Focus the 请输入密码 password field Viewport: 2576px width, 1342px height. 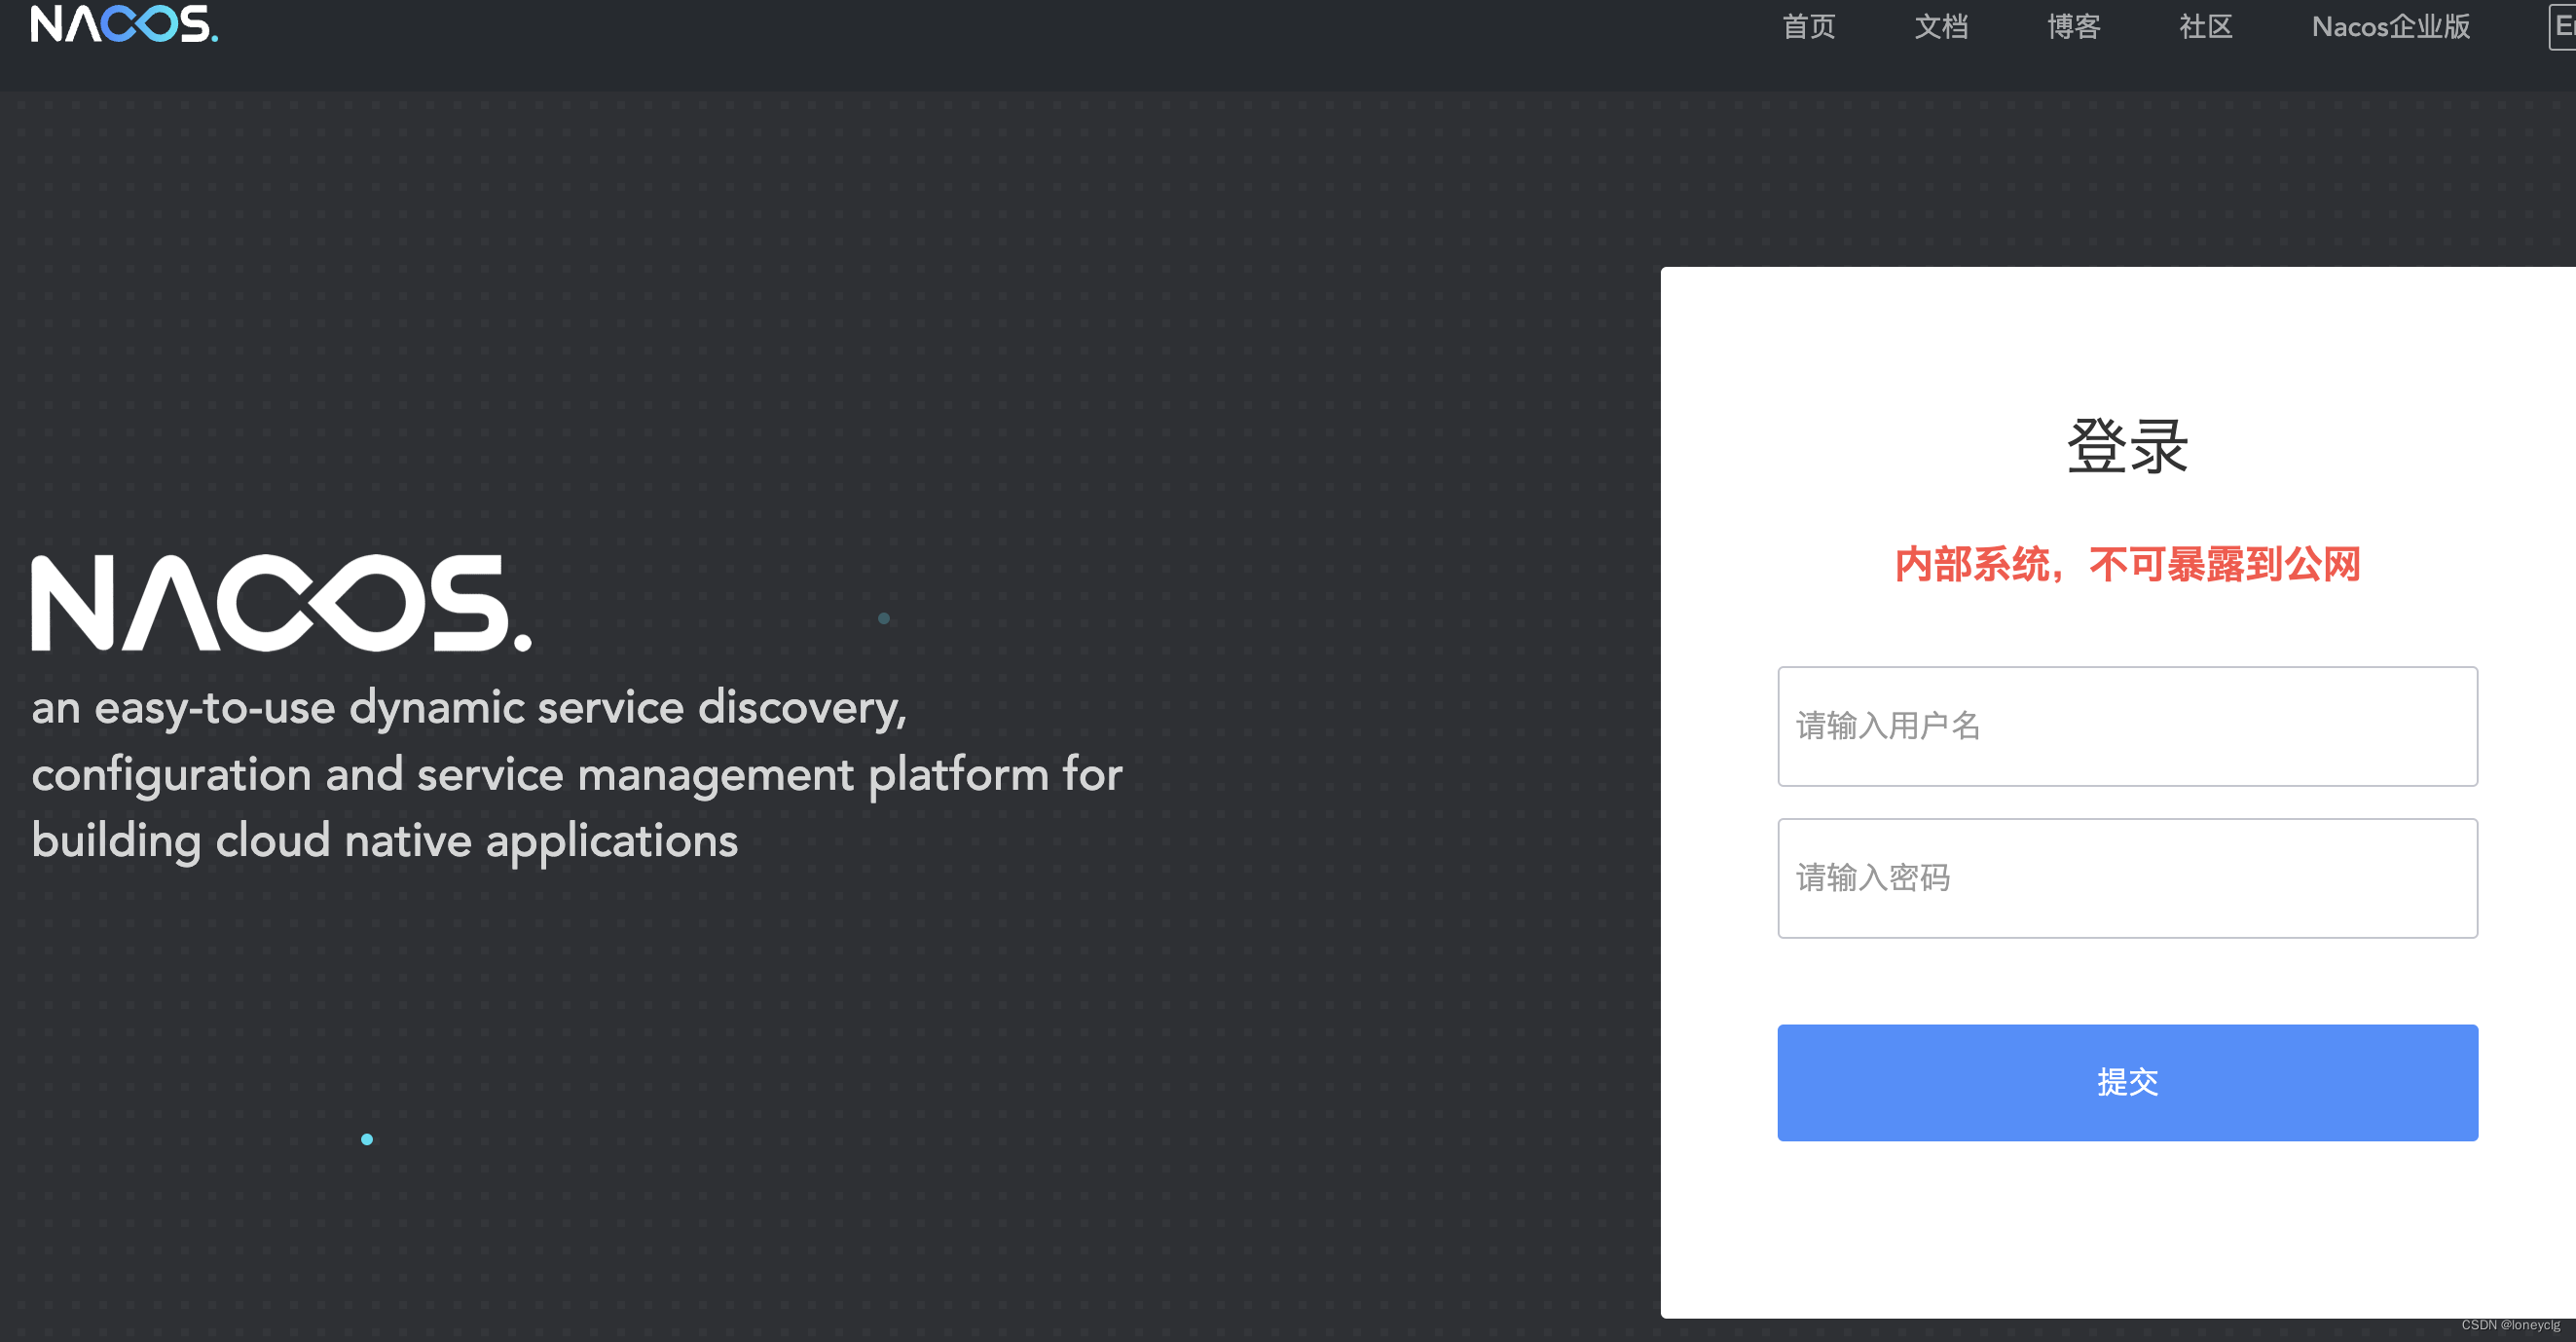click(x=2126, y=878)
